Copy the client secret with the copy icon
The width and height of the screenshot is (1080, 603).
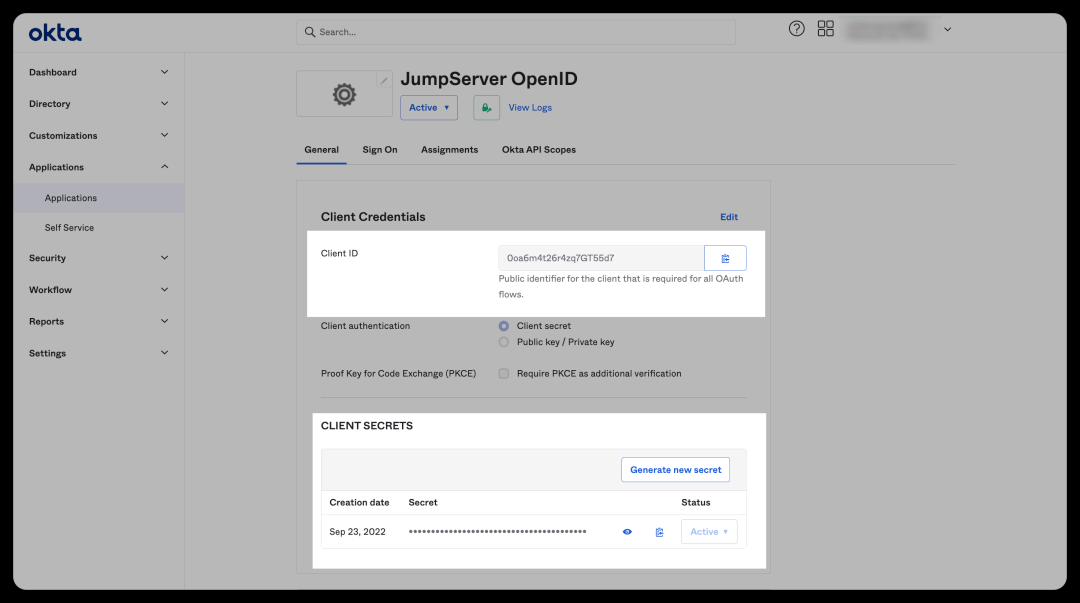click(659, 531)
